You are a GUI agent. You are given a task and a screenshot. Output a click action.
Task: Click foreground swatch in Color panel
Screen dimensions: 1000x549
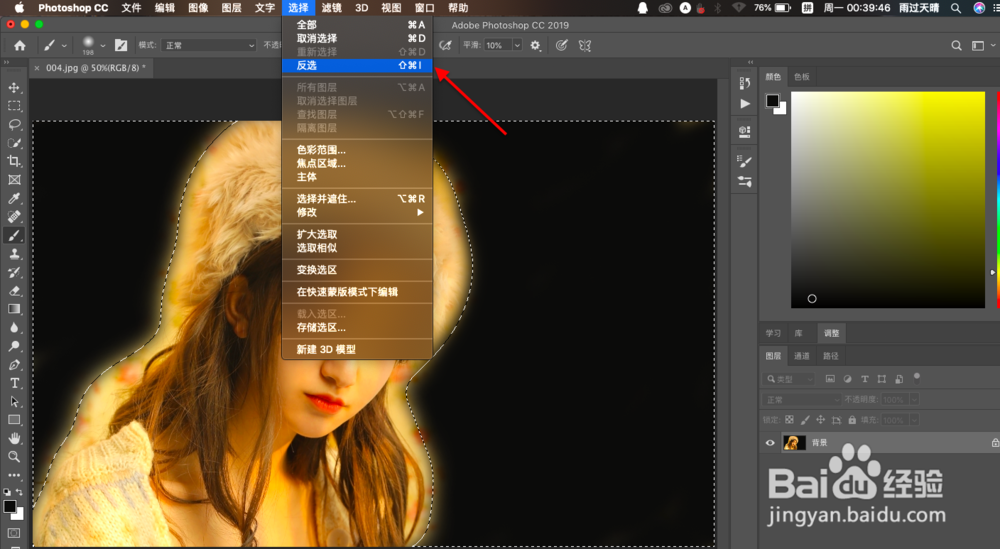point(772,101)
